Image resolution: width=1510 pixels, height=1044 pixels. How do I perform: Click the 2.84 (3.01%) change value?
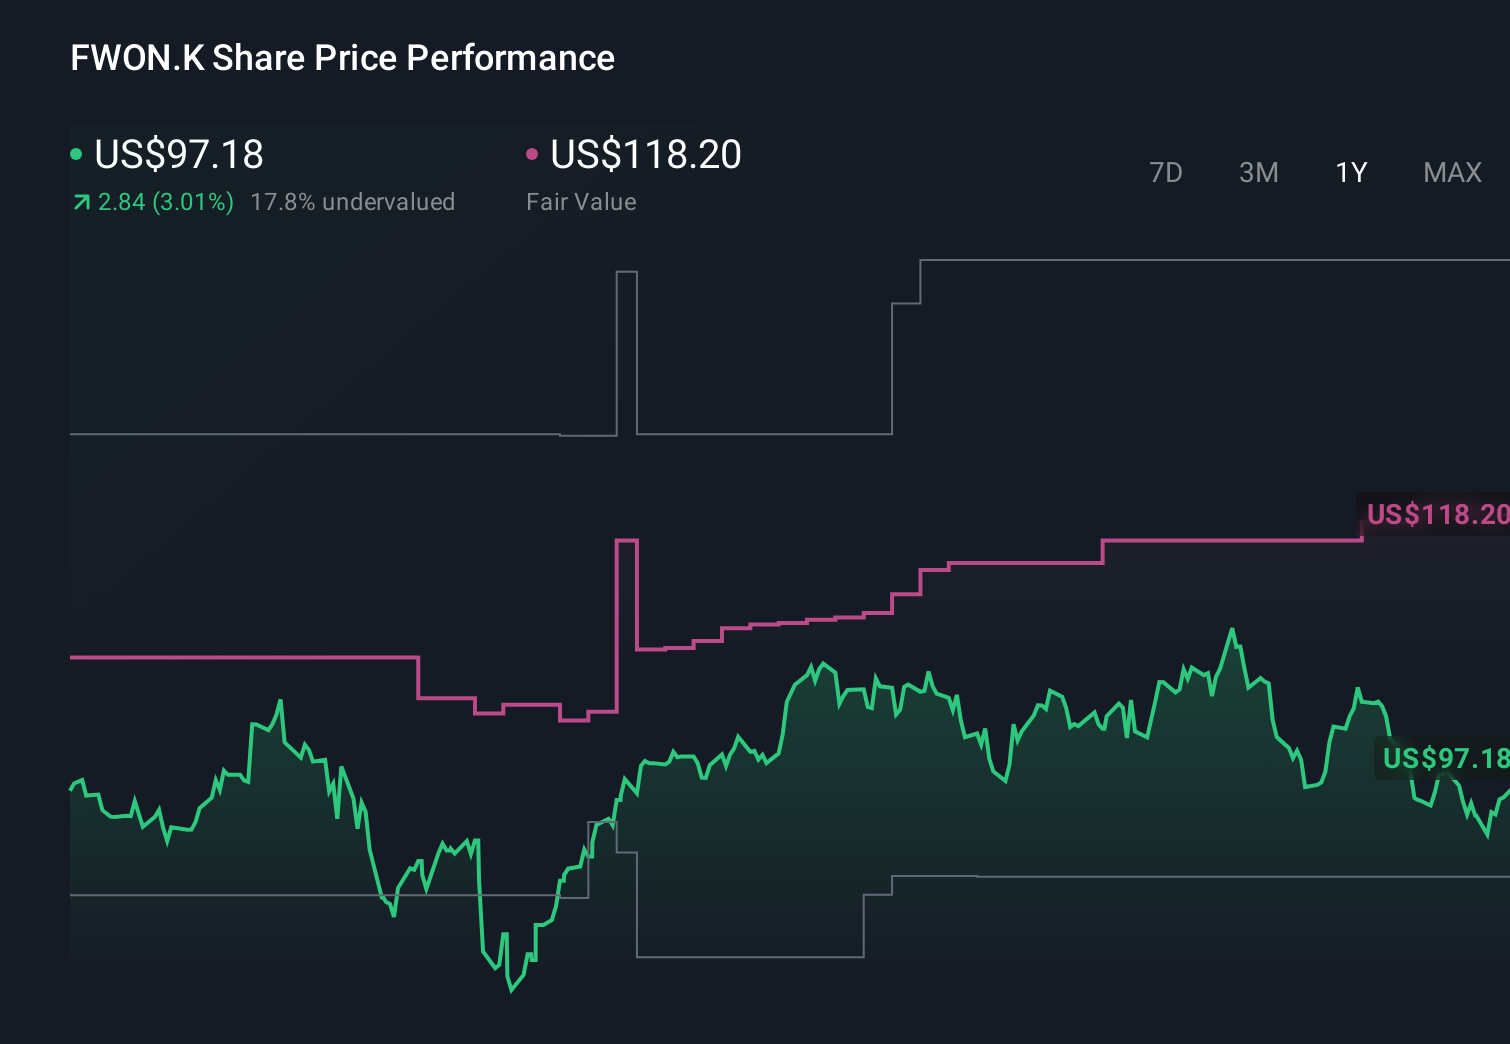pos(165,202)
